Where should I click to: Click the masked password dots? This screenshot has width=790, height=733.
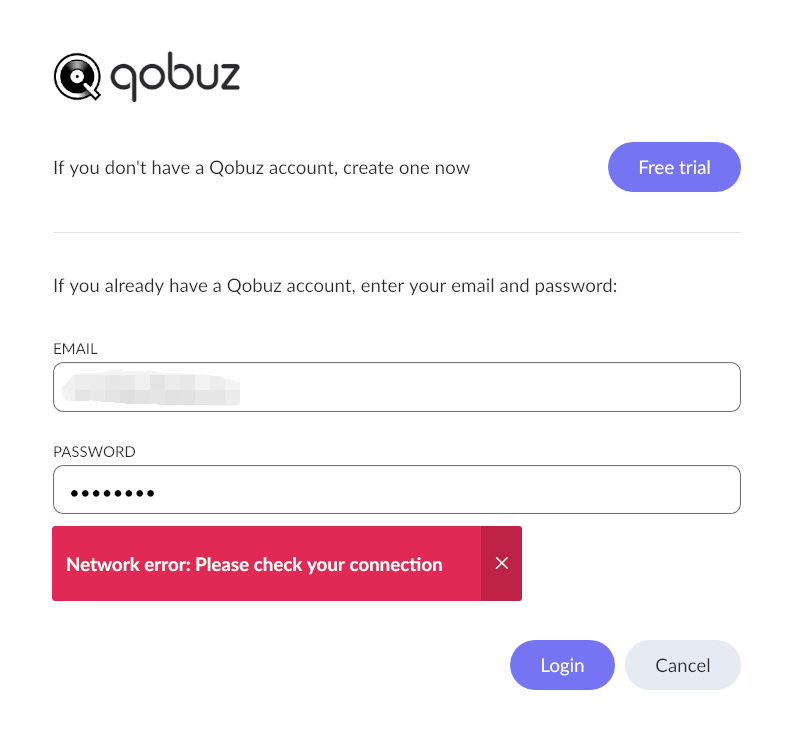(112, 493)
